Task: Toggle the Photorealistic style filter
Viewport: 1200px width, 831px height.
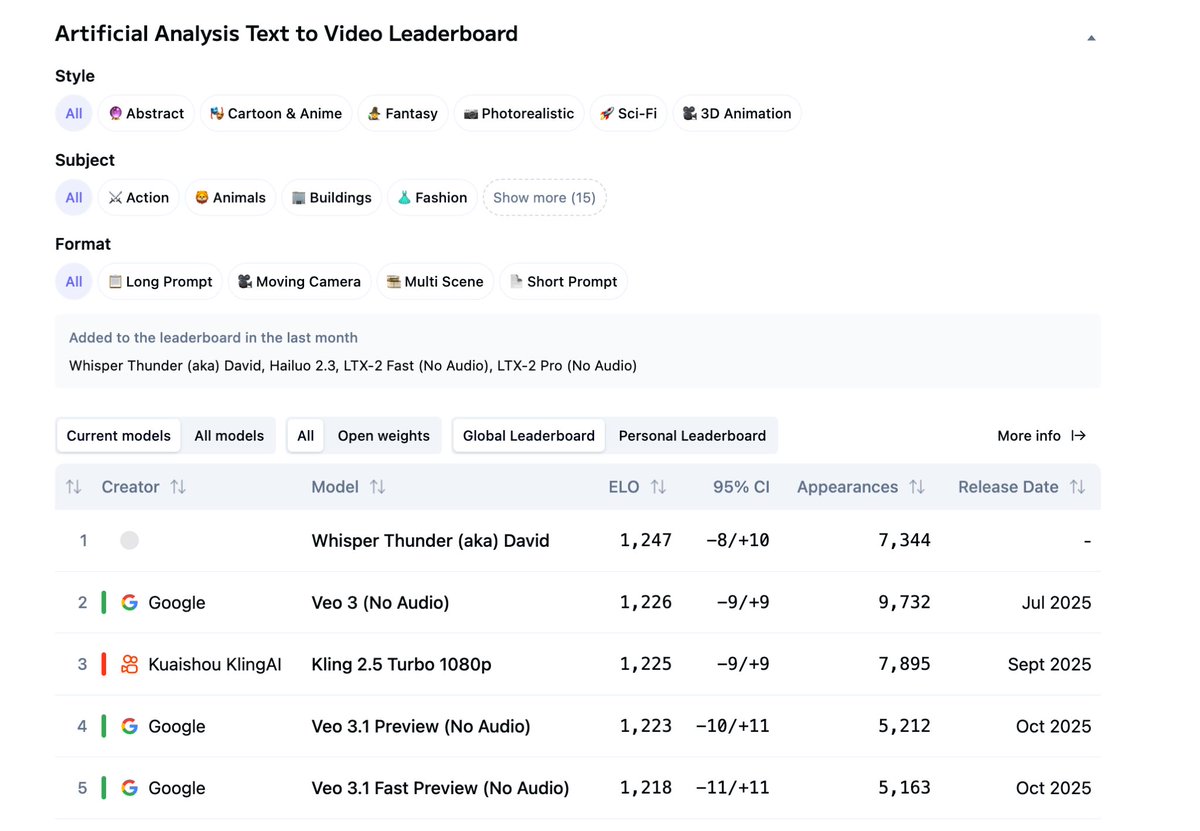Action: [518, 113]
